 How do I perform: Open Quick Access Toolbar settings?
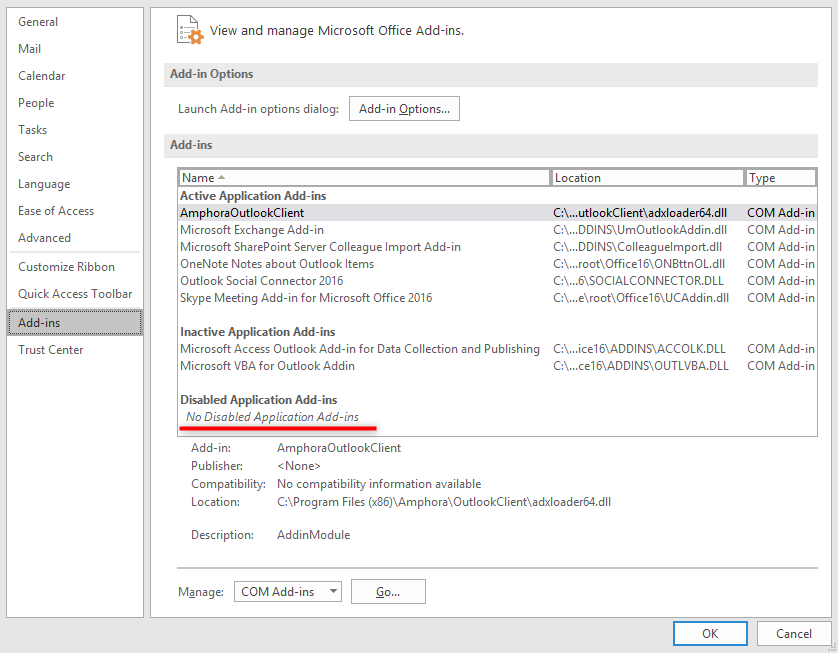pos(75,294)
